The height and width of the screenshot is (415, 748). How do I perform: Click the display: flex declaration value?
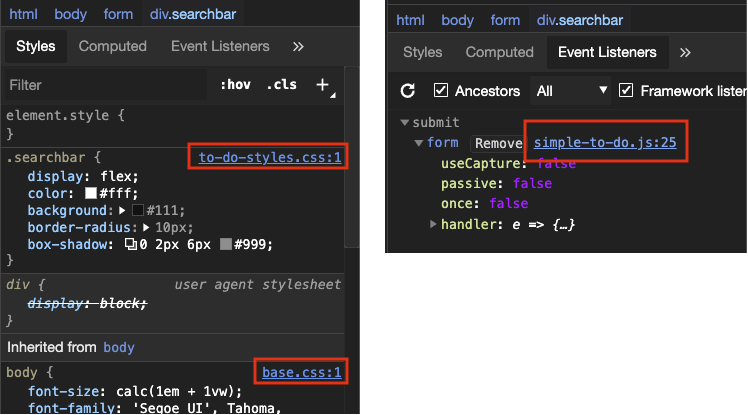tap(117, 176)
